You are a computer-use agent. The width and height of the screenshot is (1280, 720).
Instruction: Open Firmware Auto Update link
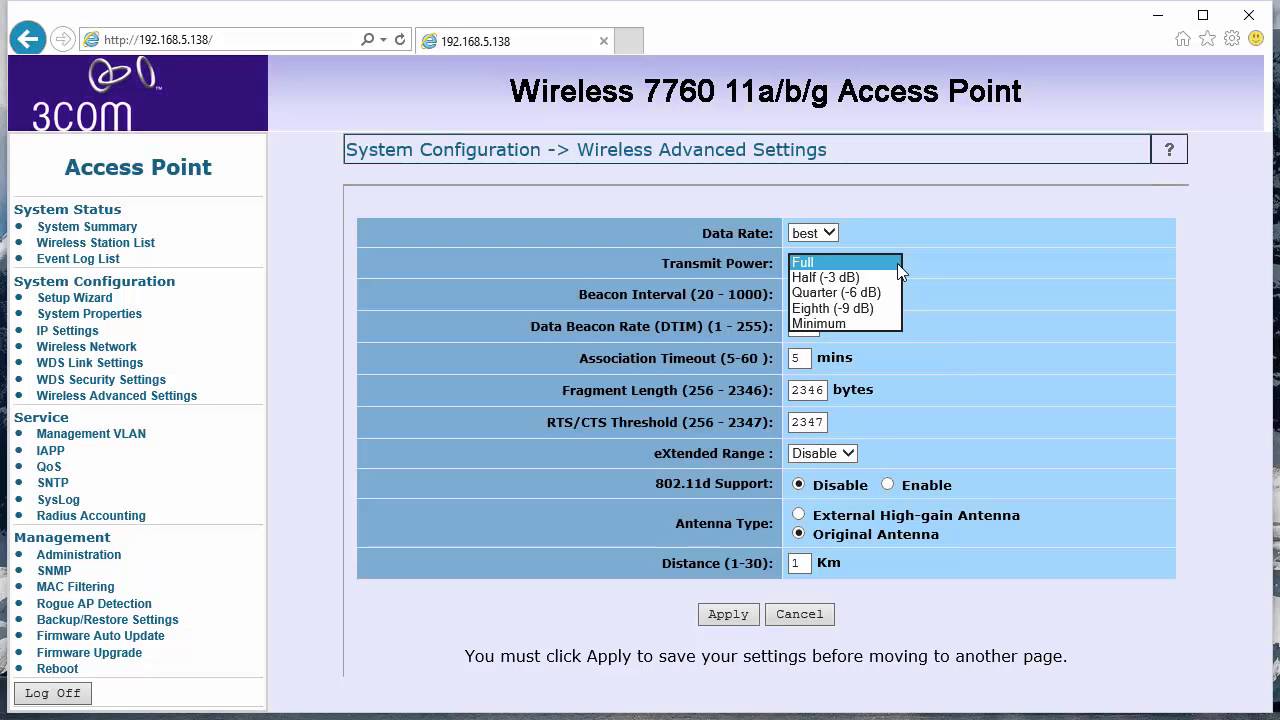101,636
